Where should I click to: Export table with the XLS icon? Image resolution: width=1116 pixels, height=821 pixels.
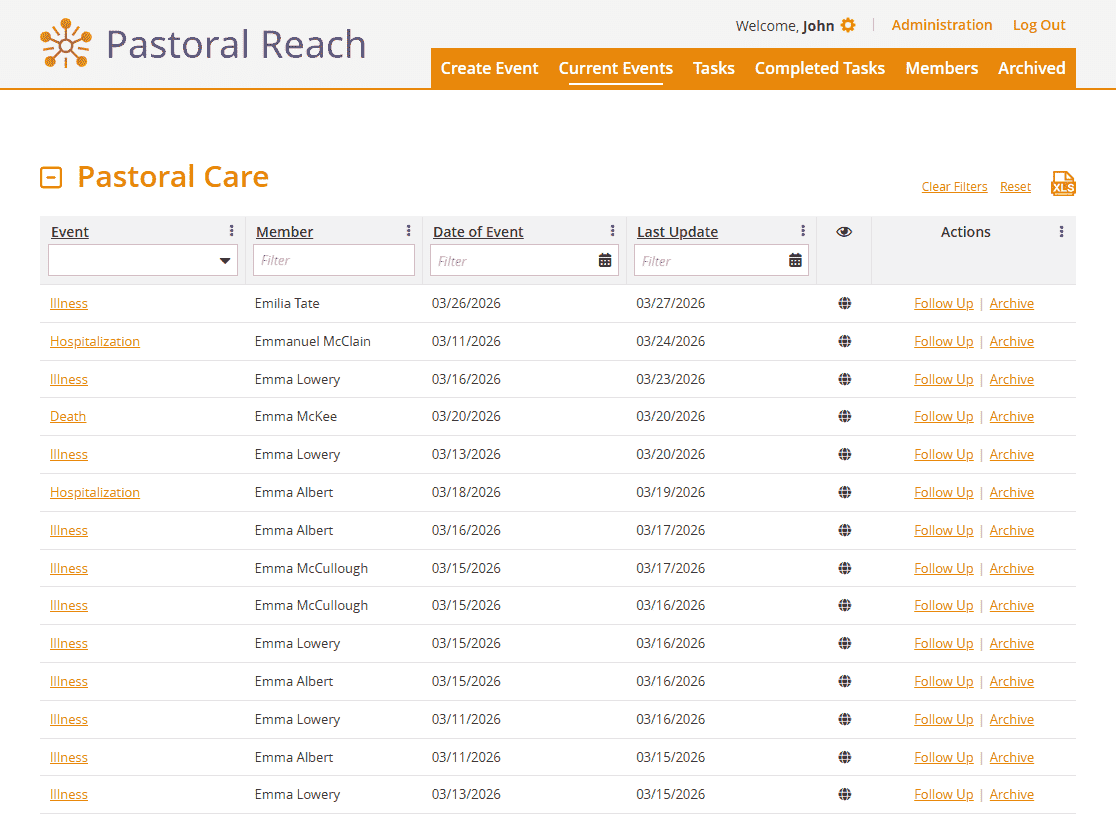pos(1063,184)
